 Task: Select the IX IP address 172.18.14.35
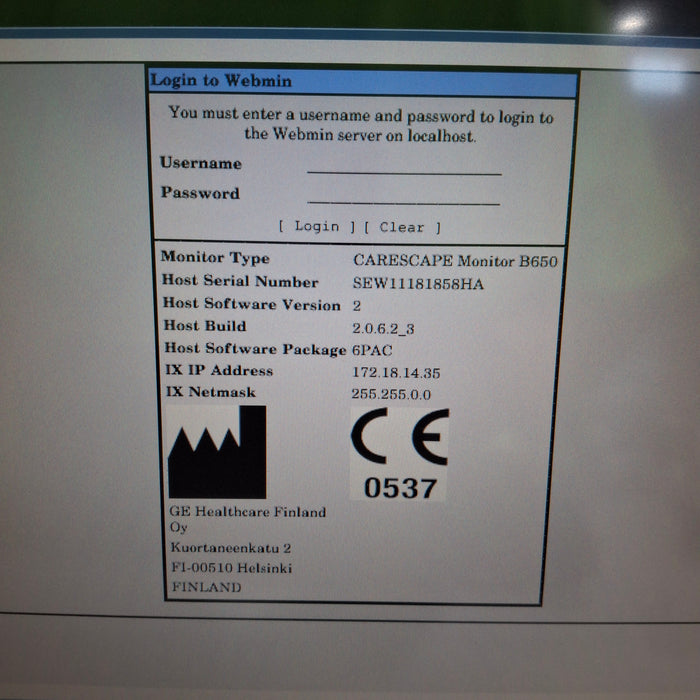coord(396,372)
